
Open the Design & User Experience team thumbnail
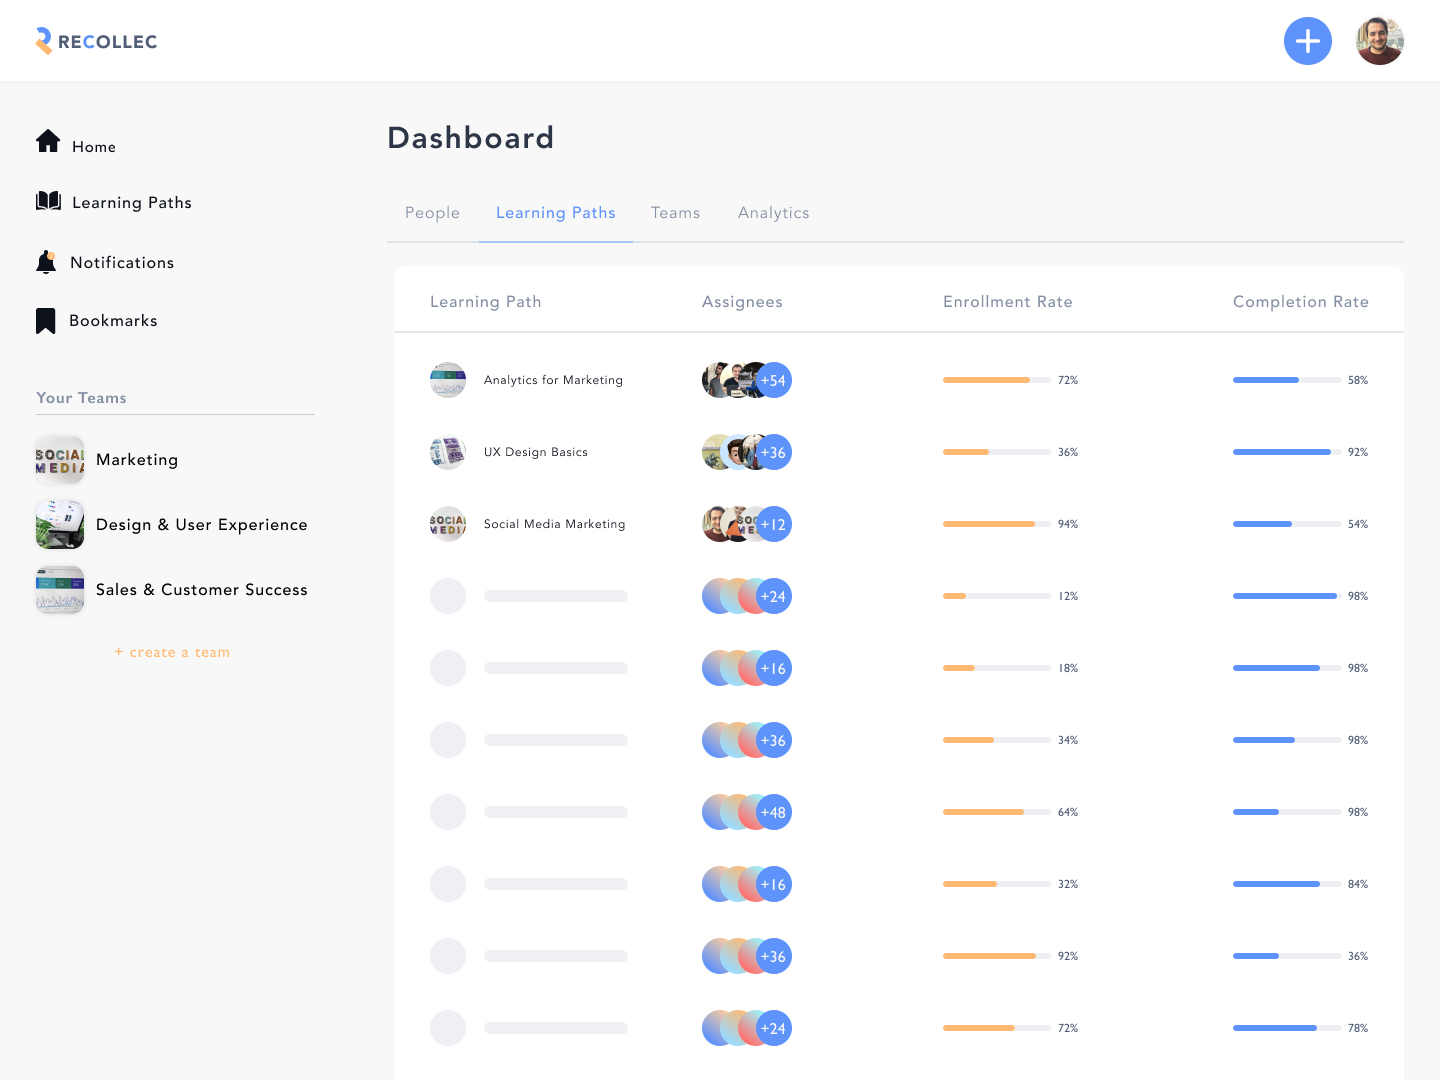60,525
